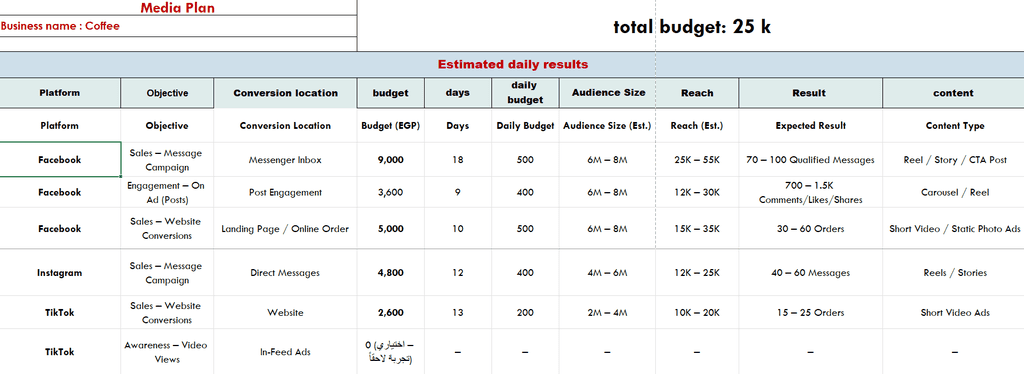Select the Media Plan title cell
The image size is (1024, 374).
(178, 8)
